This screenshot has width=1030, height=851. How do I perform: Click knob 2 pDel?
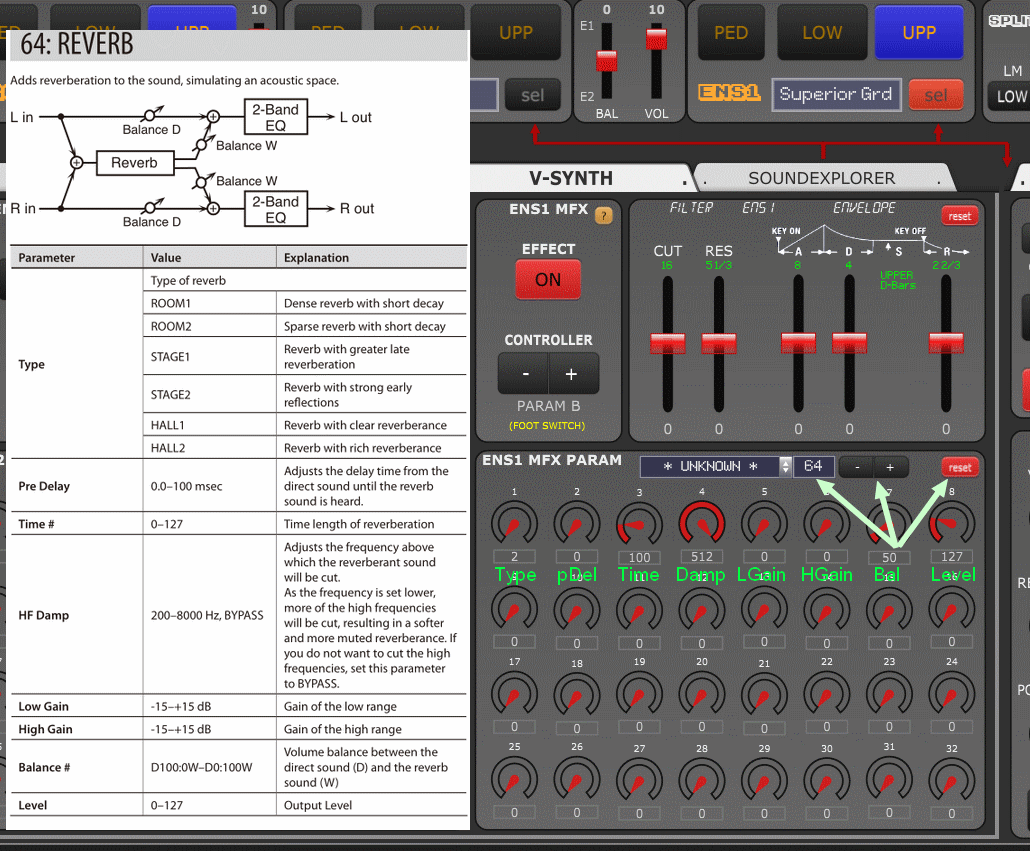tap(577, 525)
